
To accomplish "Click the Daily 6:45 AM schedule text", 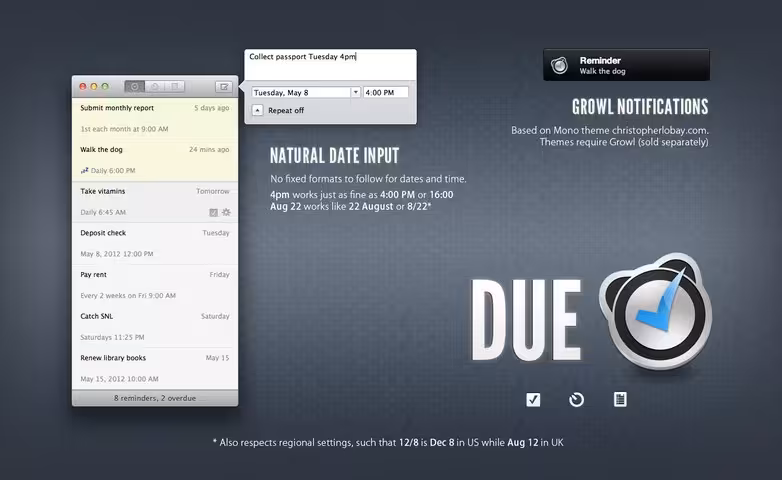I will pyautogui.click(x=103, y=212).
